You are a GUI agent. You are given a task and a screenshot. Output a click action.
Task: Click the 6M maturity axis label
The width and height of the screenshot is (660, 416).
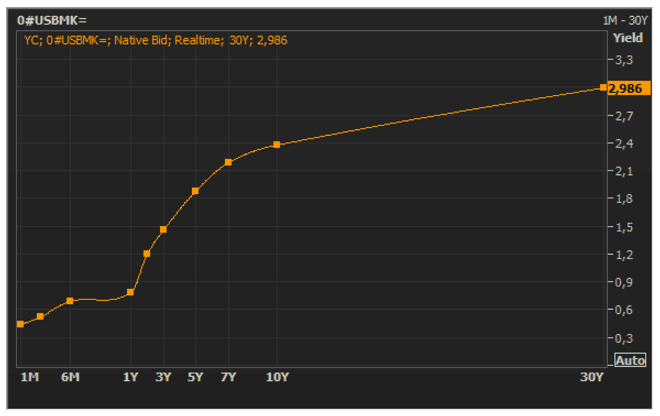[70, 377]
